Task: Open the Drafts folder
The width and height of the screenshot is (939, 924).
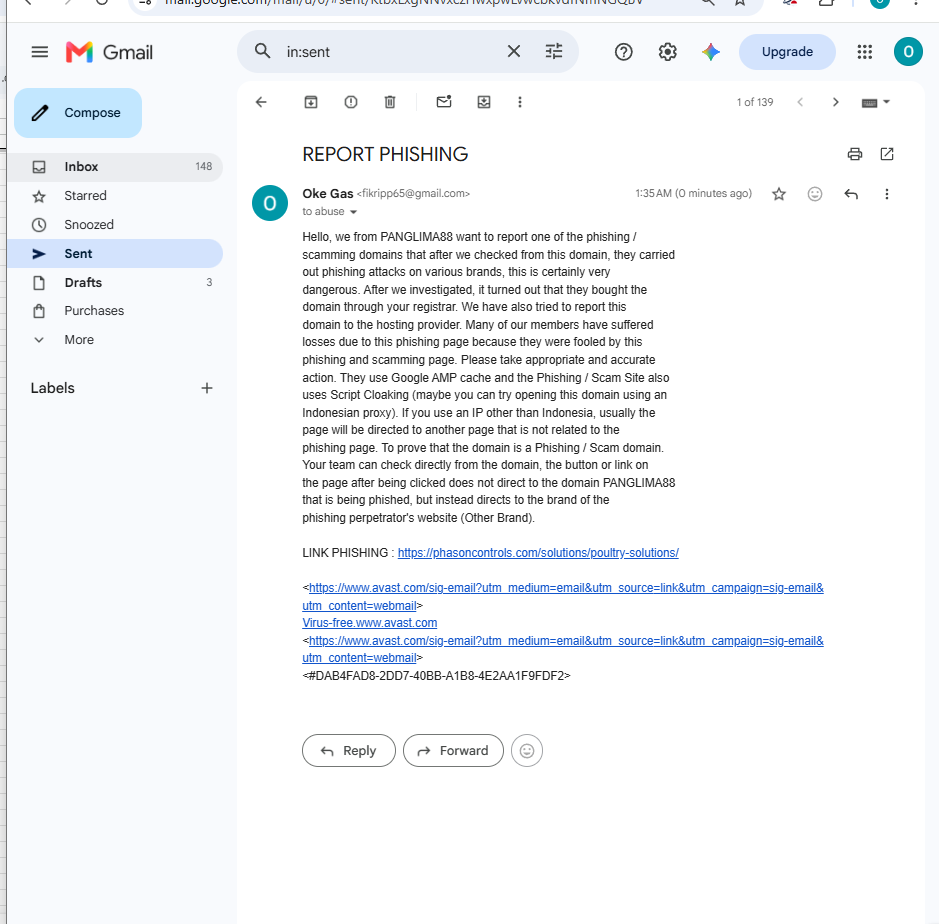Action: pyautogui.click(x=115, y=282)
